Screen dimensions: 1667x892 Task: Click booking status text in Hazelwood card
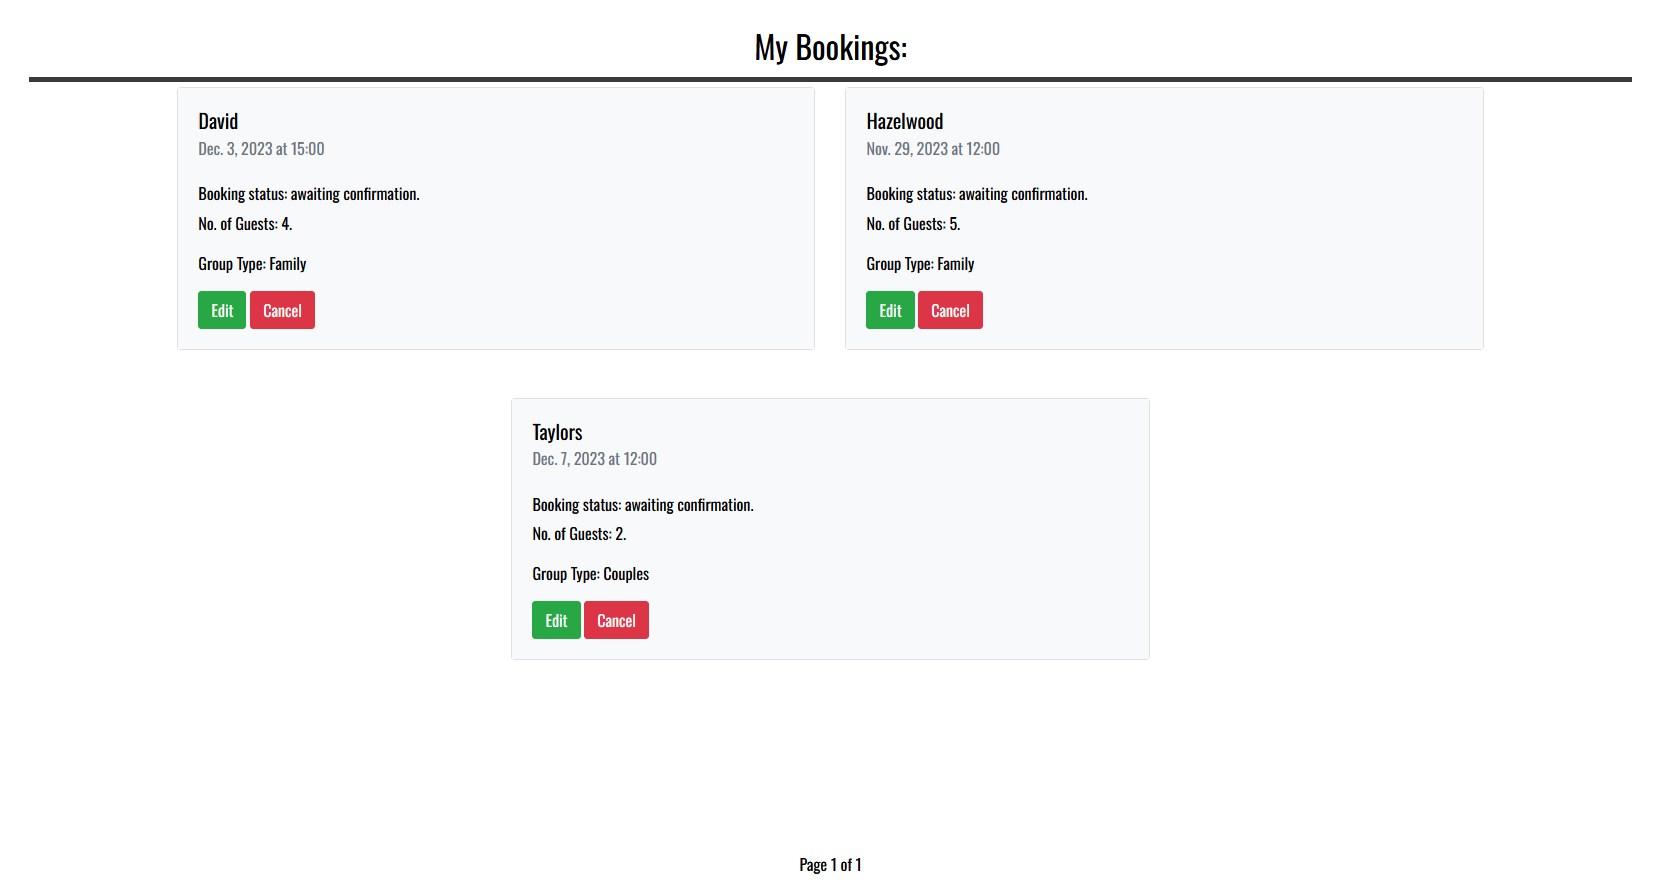977,194
